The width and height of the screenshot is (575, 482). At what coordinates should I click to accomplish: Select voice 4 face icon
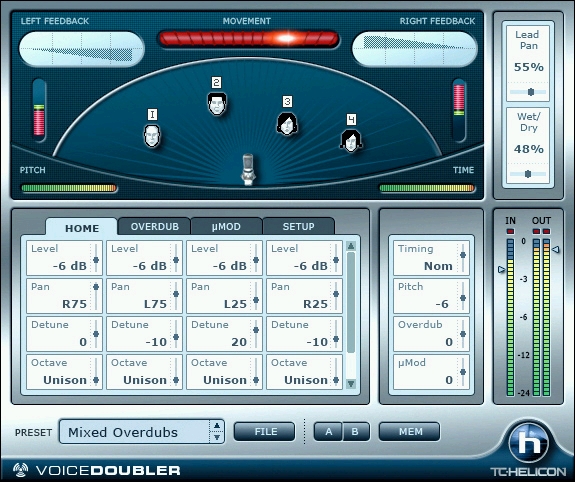coord(351,141)
